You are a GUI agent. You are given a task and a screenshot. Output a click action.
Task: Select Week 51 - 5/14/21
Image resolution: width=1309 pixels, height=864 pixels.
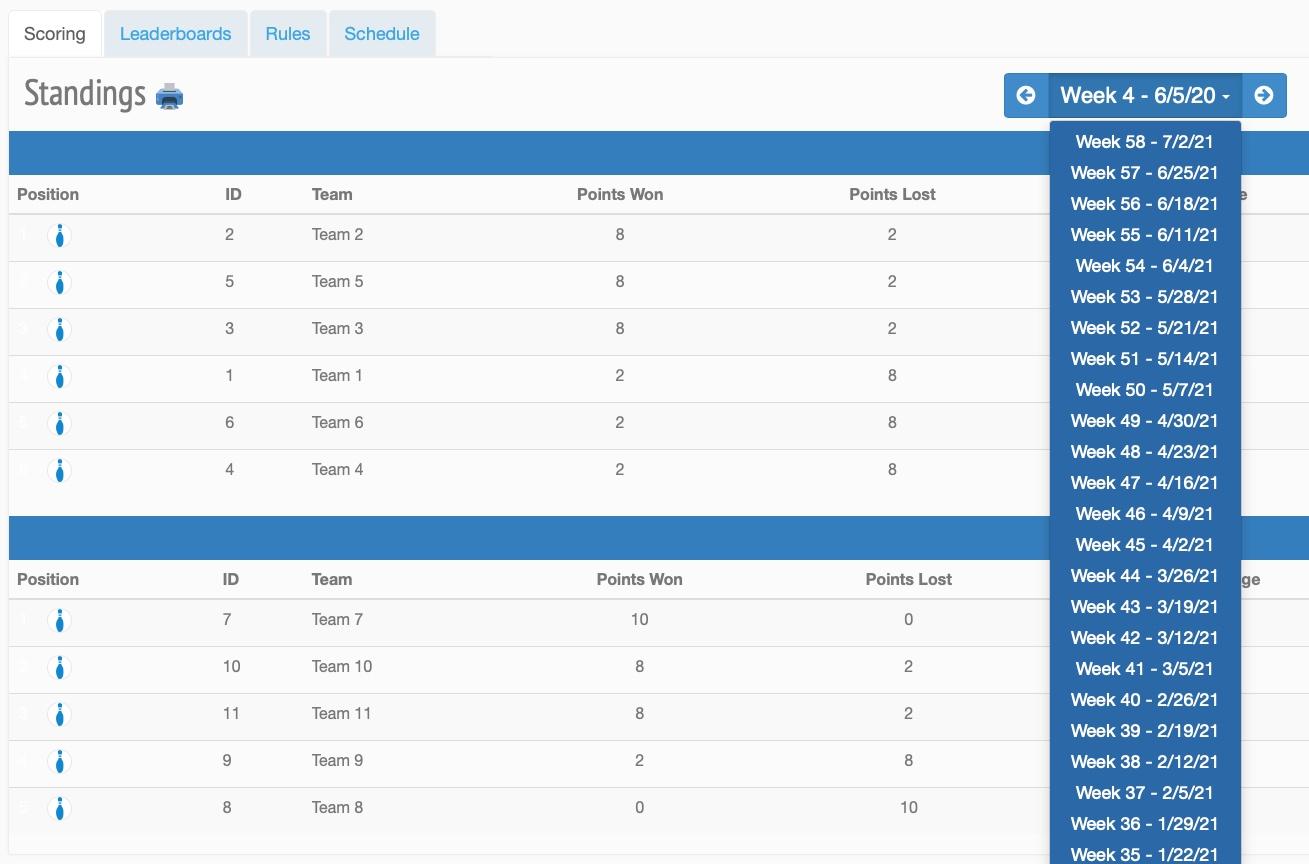[1145, 359]
